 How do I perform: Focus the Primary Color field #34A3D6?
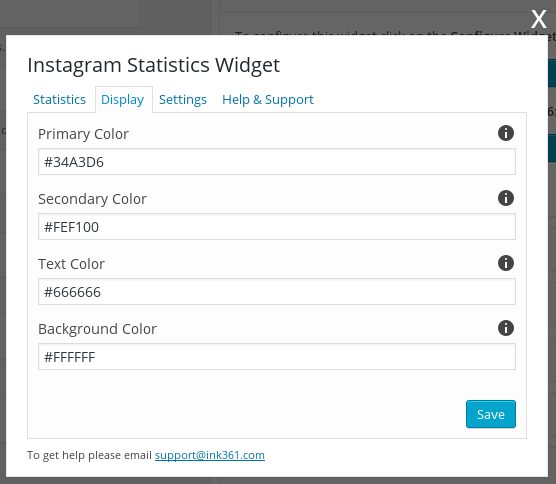pos(277,162)
